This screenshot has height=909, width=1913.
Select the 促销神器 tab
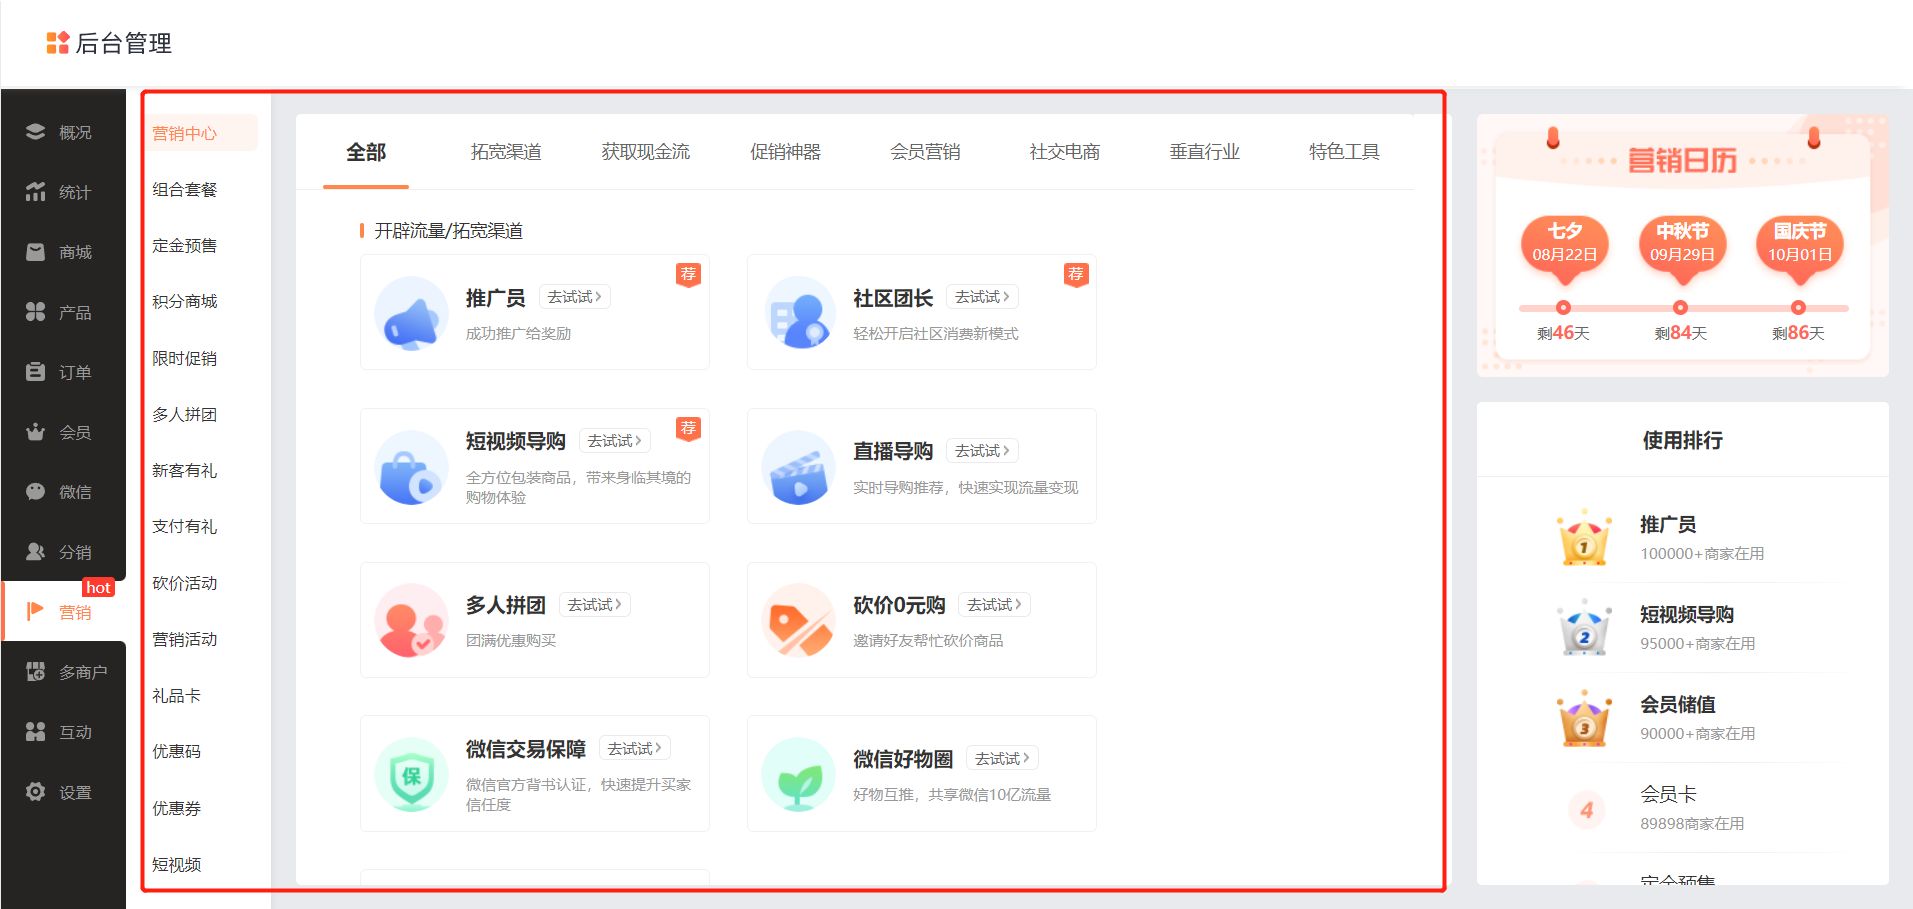pos(785,152)
